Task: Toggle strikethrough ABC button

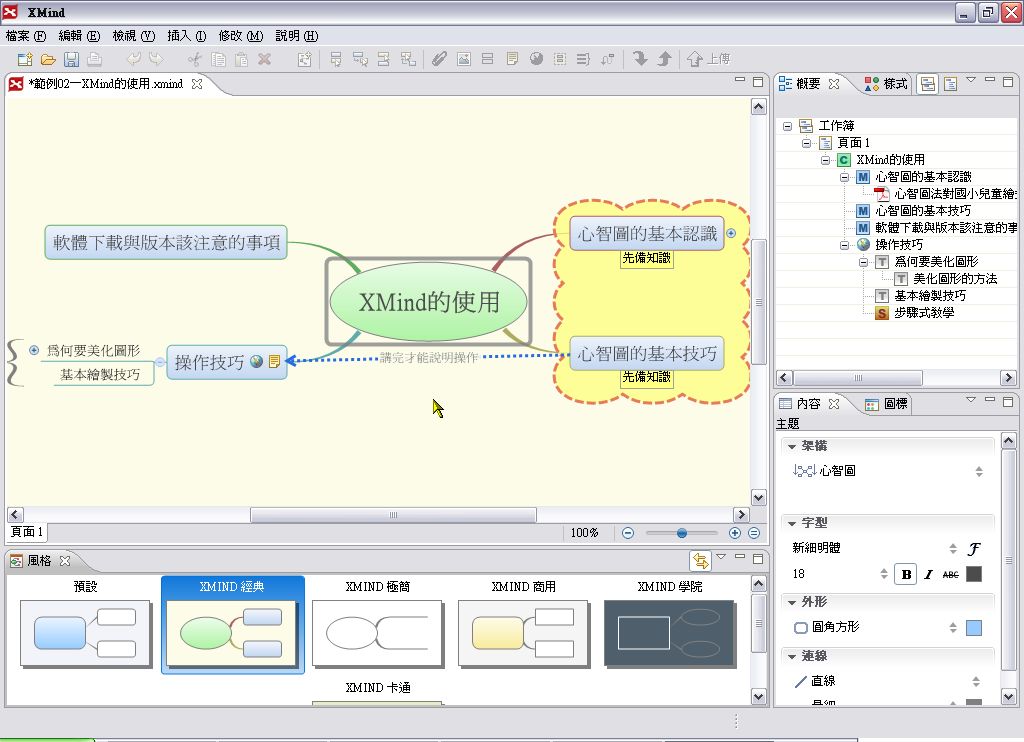Action: 951,574
